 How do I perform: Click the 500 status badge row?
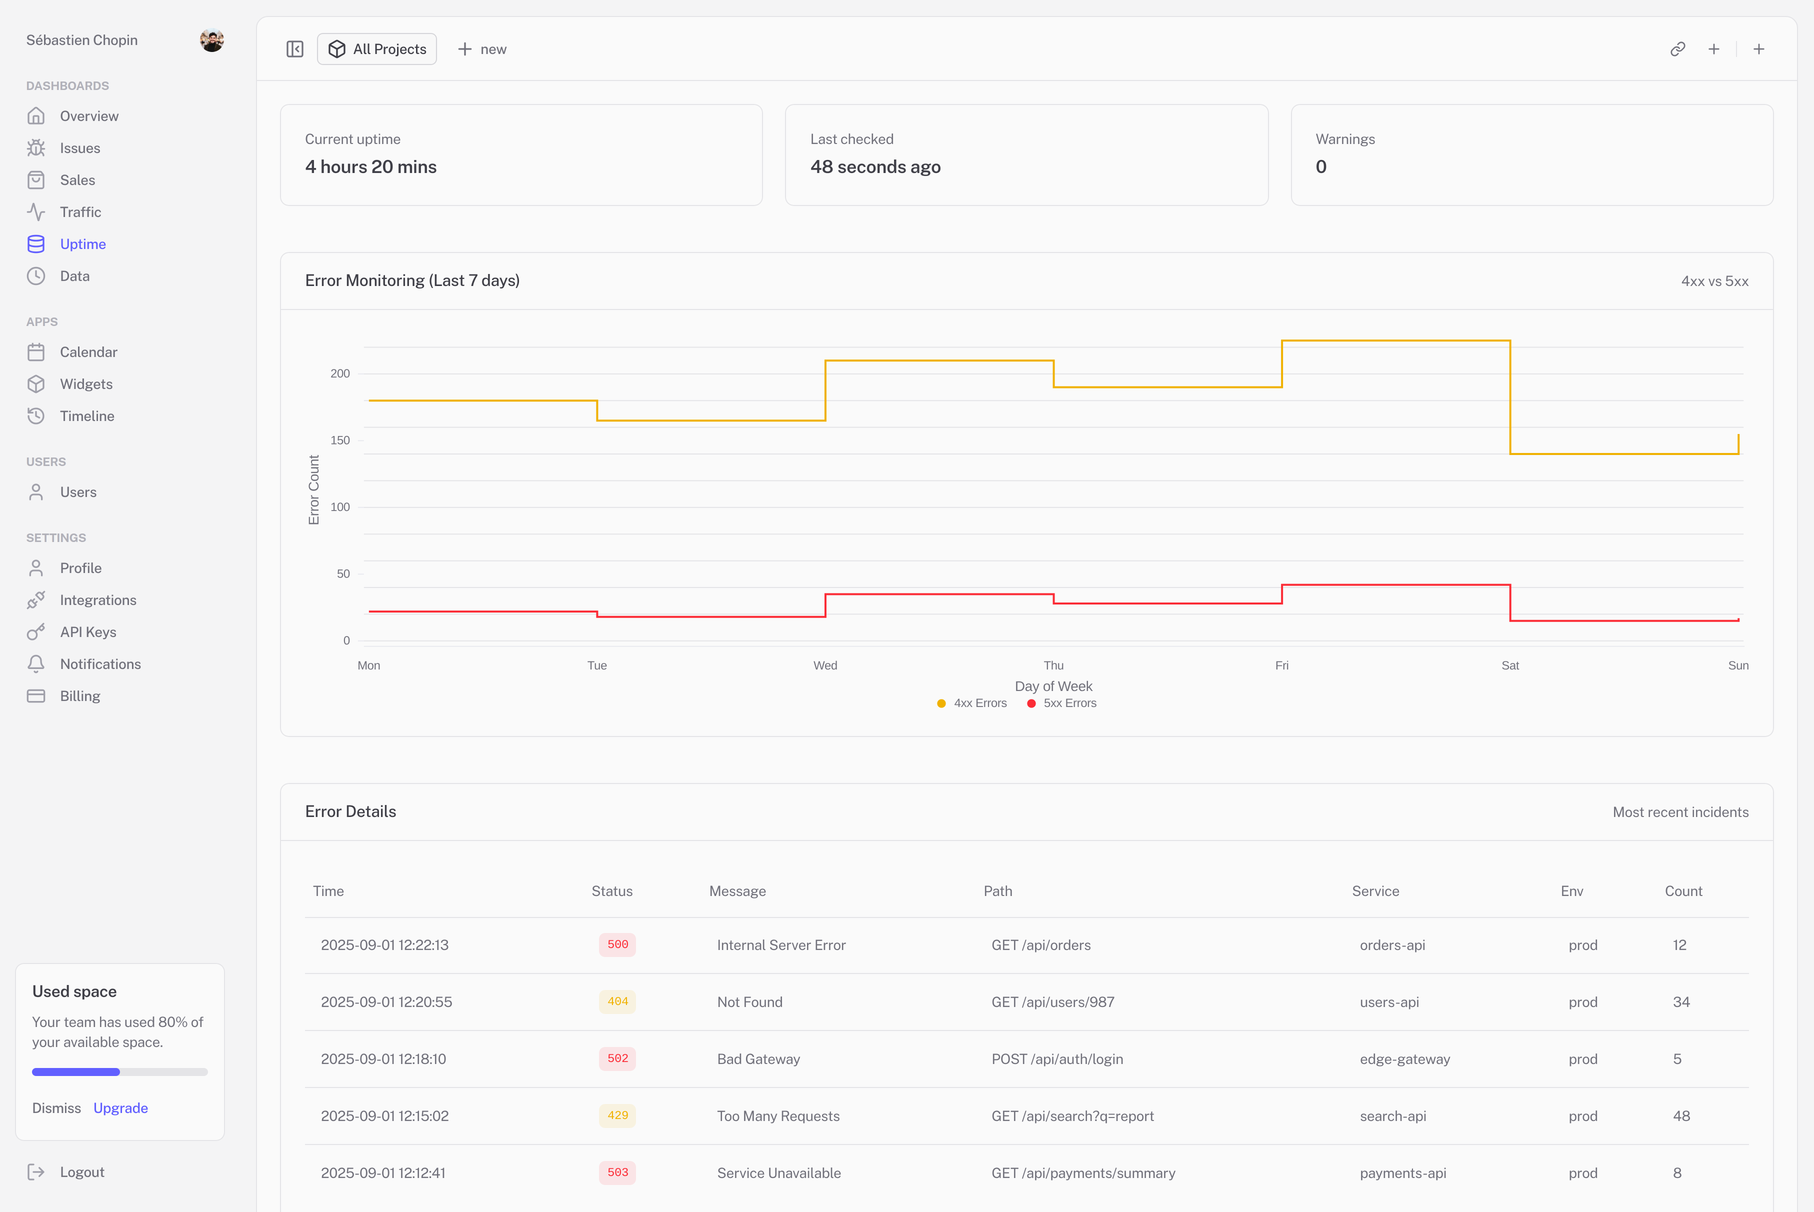tap(617, 945)
